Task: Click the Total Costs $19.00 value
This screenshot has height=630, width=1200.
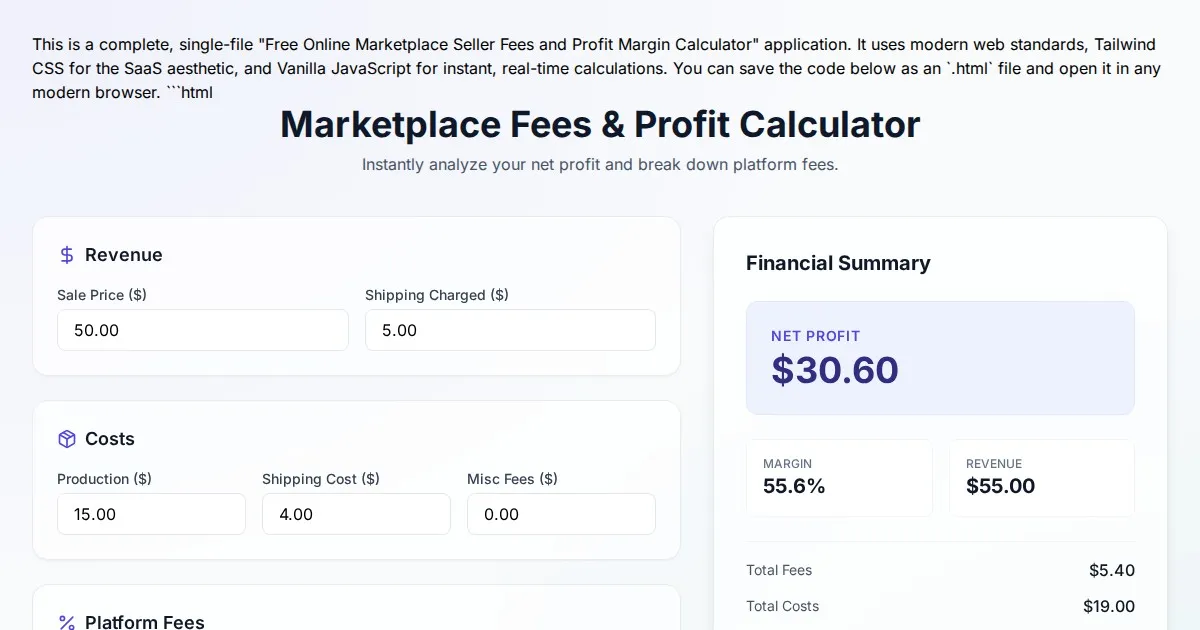Action: pyautogui.click(x=1108, y=606)
